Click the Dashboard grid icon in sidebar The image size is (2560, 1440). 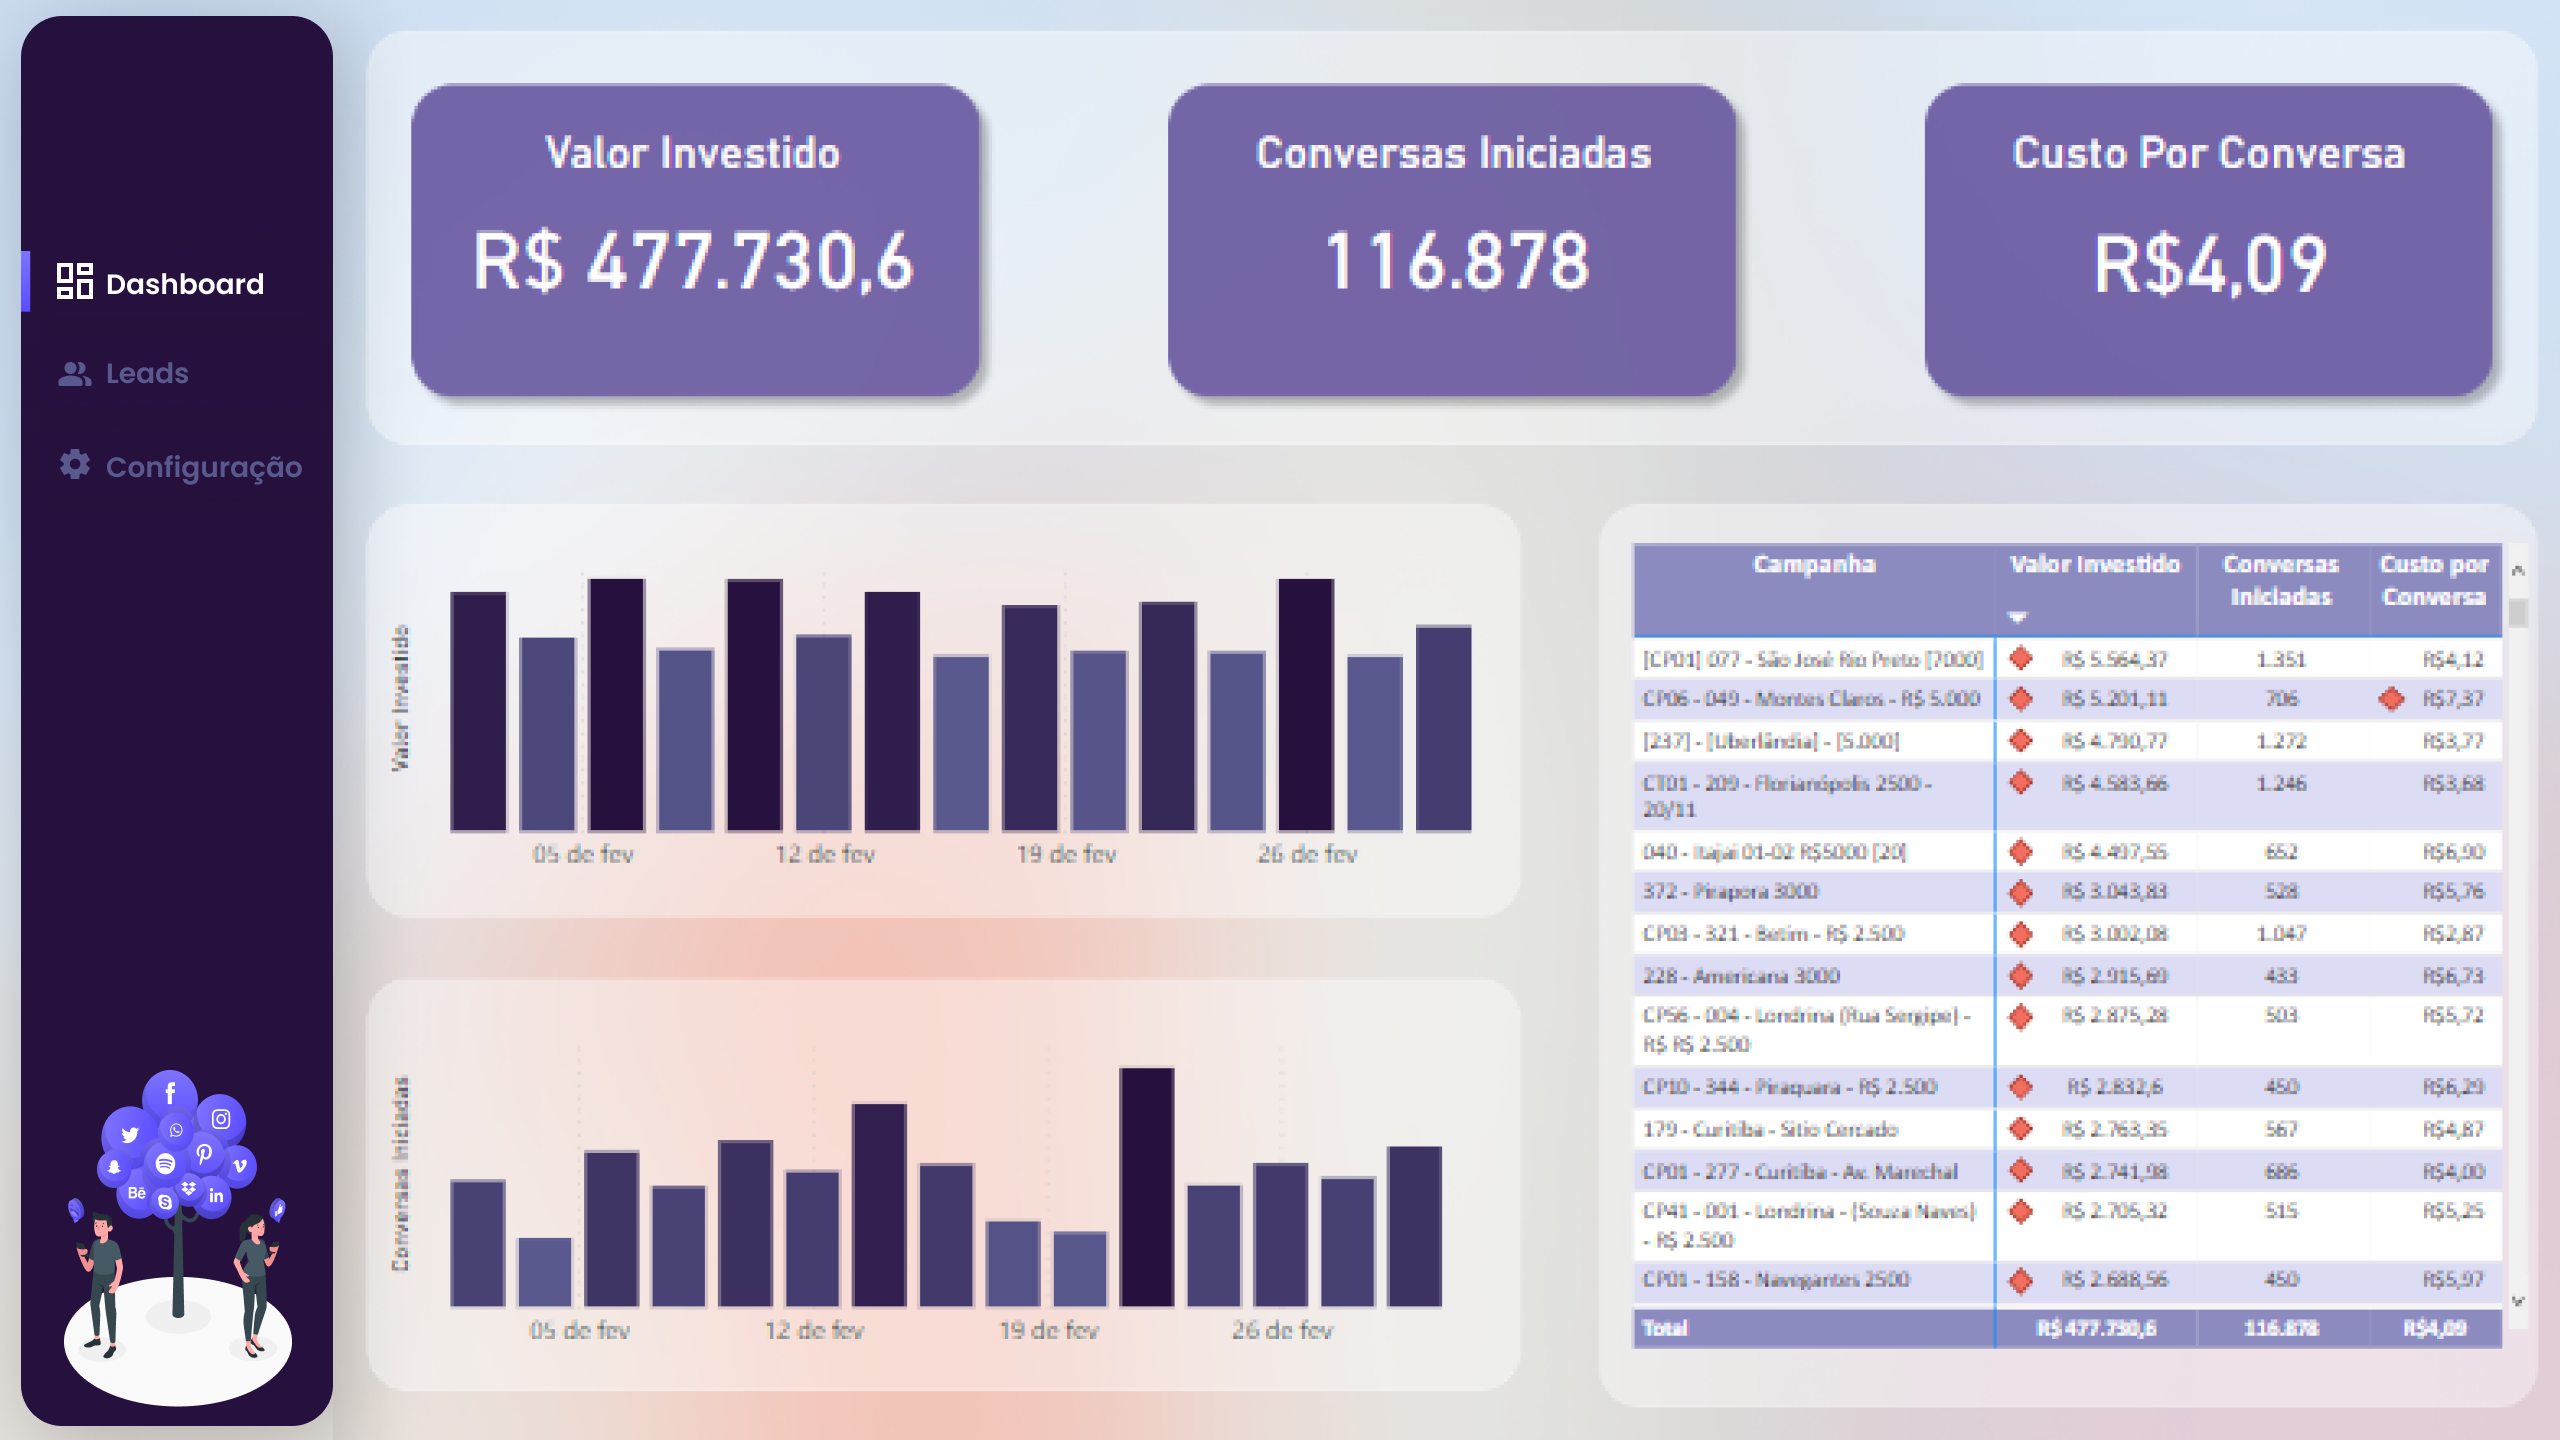[x=75, y=281]
